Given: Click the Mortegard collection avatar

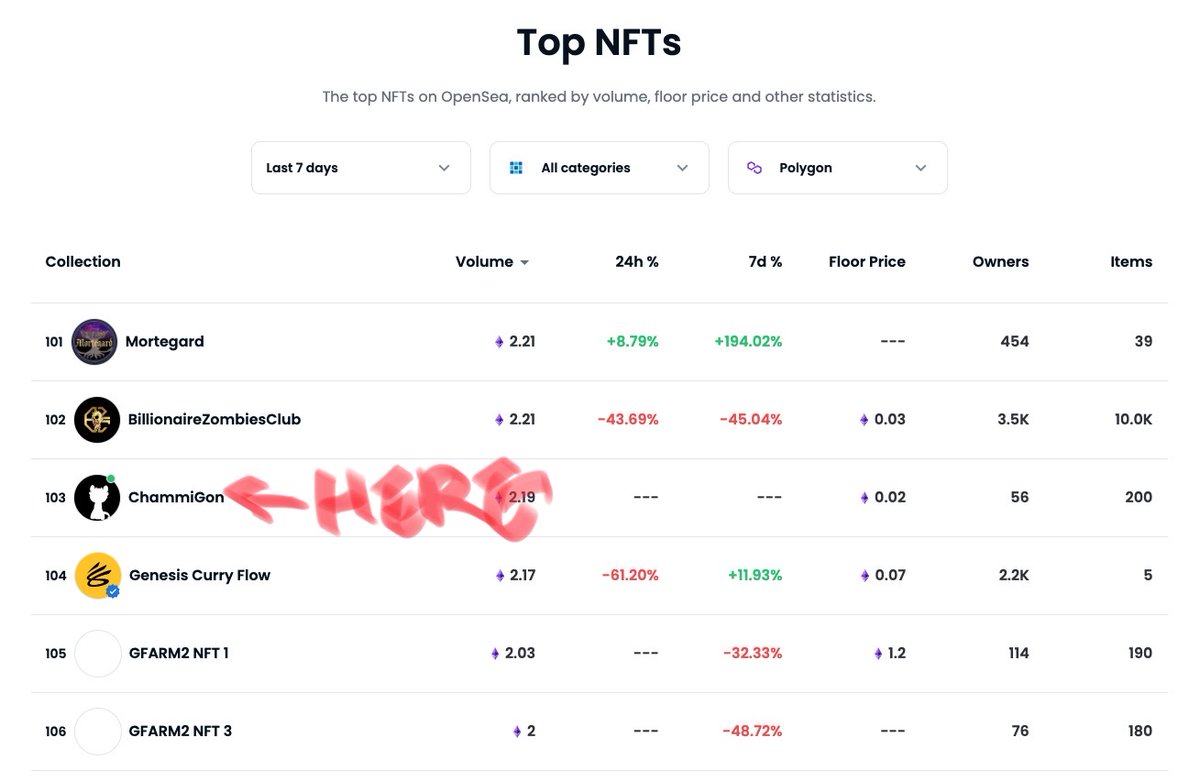Looking at the screenshot, I should [x=94, y=341].
